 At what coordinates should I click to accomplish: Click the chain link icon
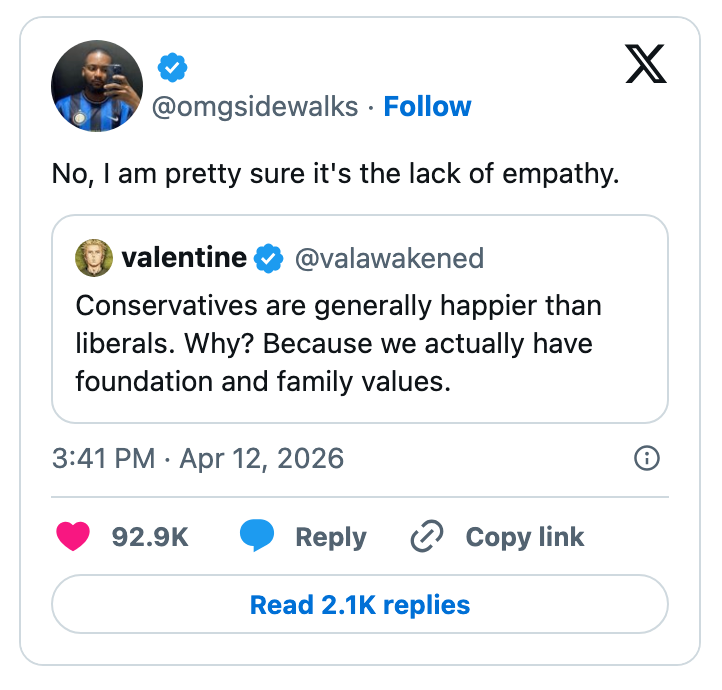[427, 536]
